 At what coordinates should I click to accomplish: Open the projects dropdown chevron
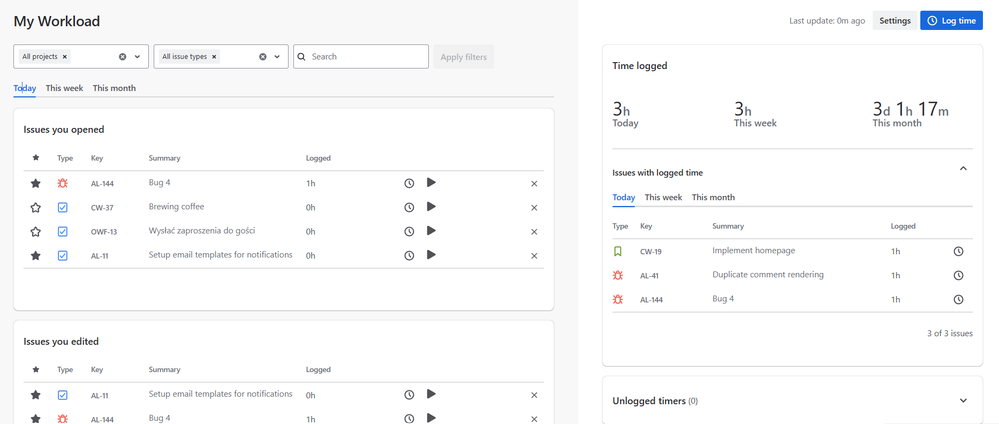(137, 57)
